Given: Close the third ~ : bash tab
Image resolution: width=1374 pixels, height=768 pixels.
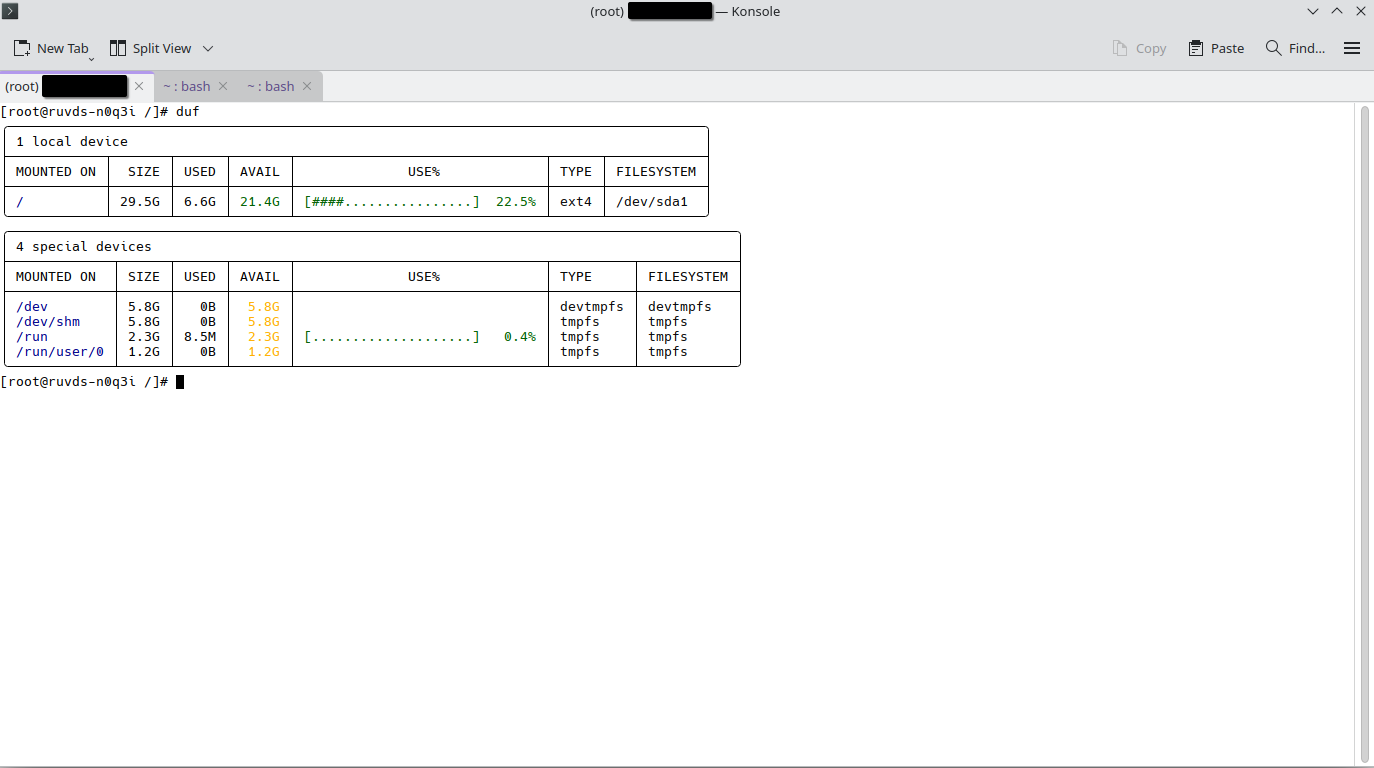Looking at the screenshot, I should tap(307, 86).
